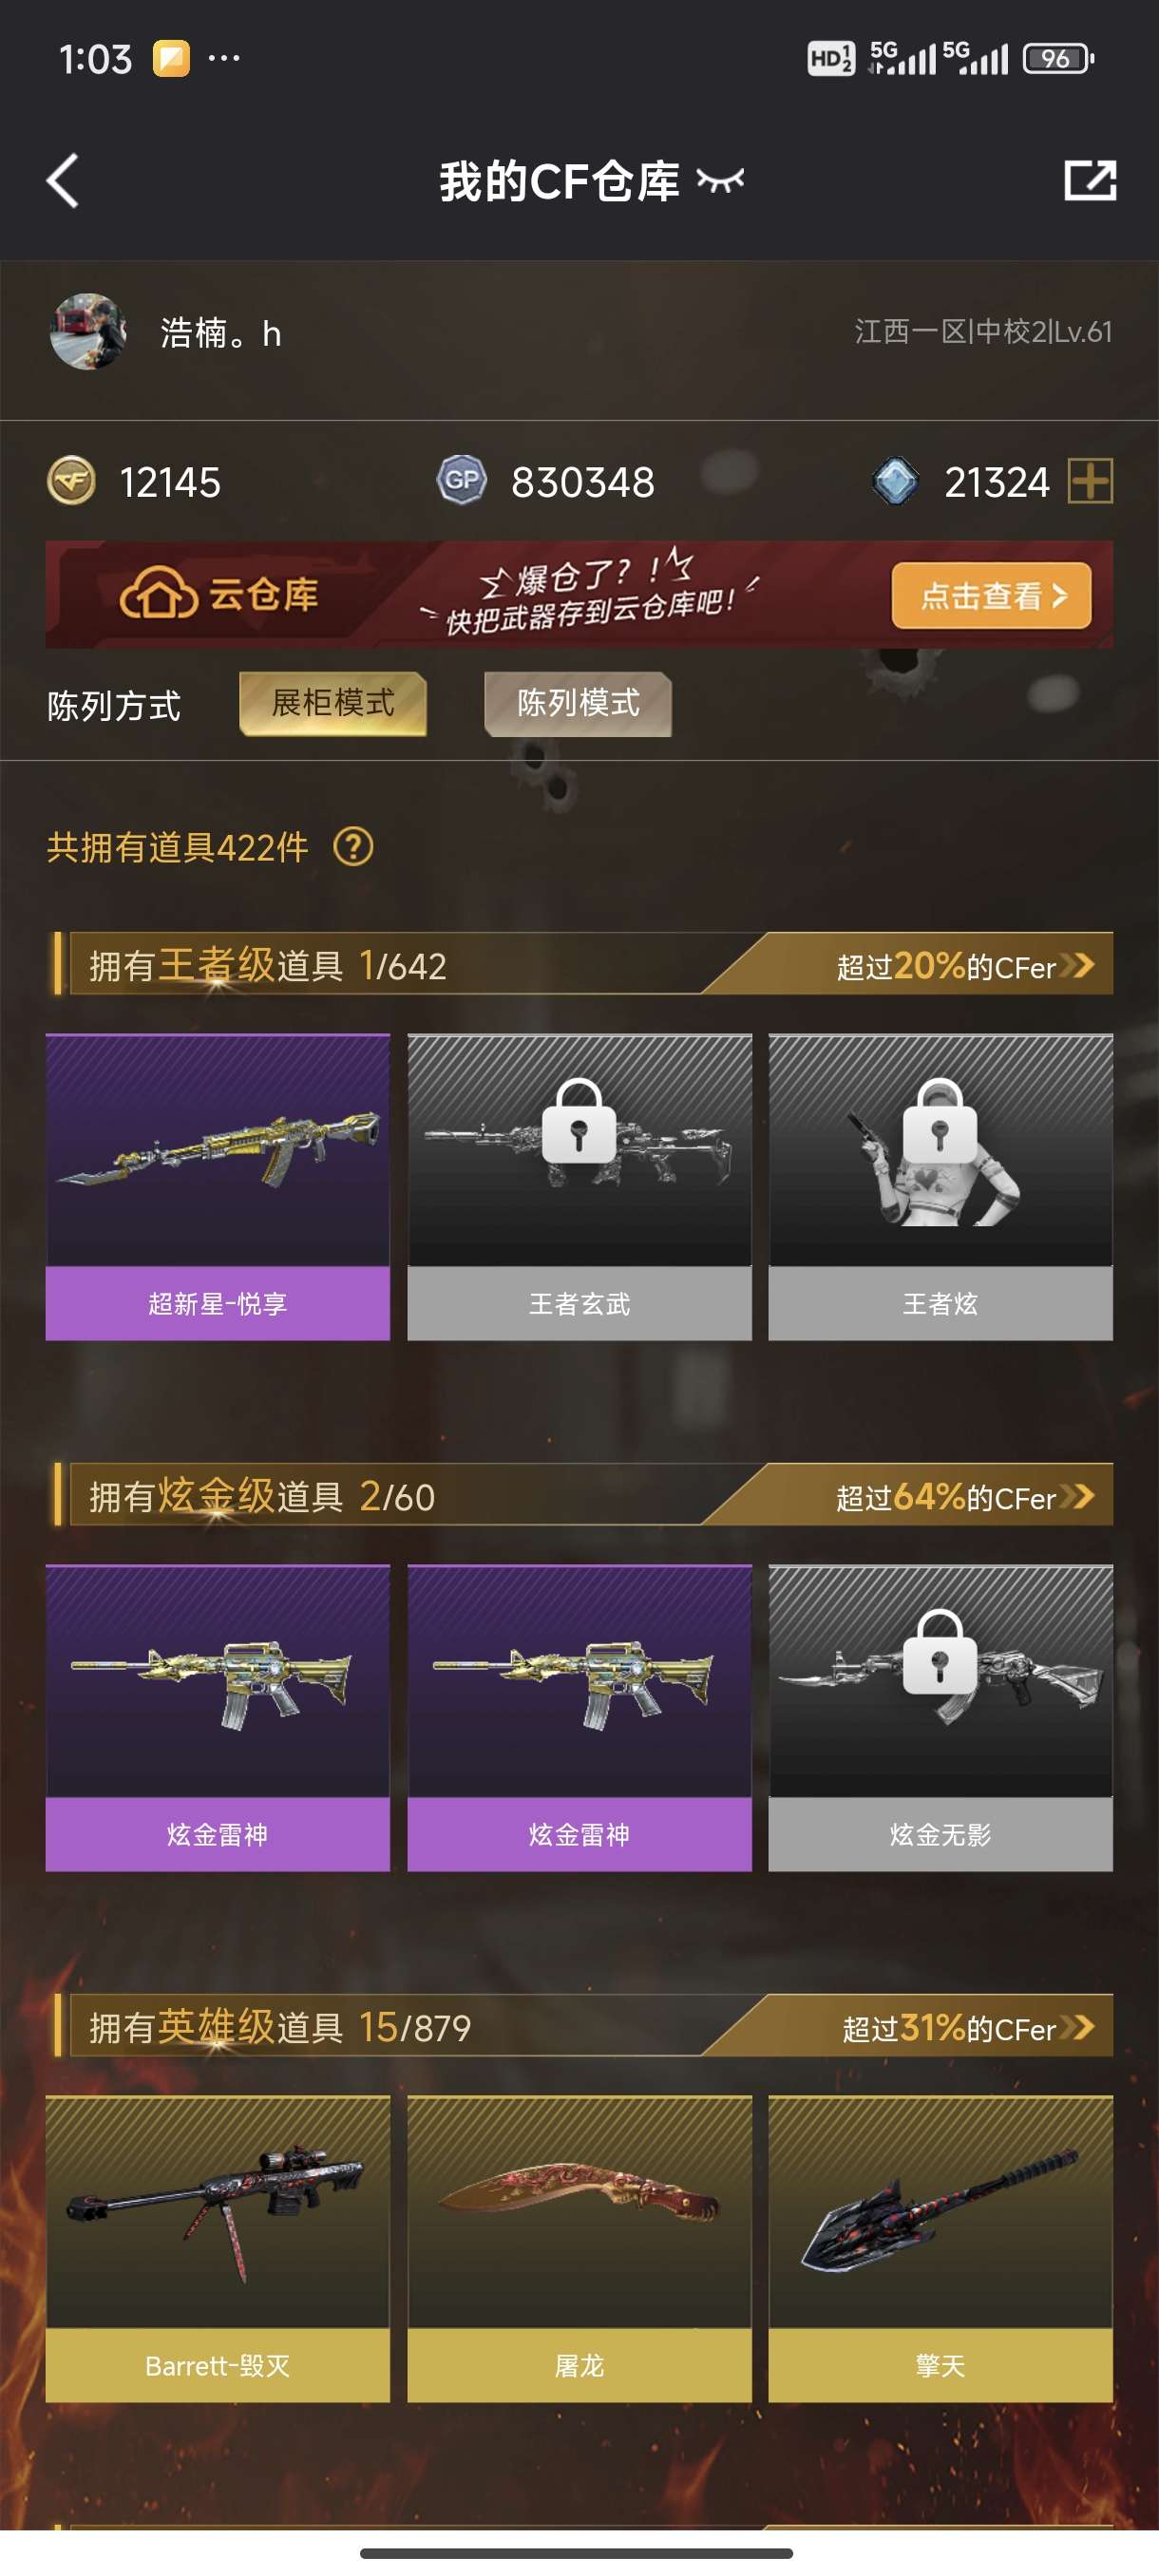Tap the blue diamond currency icon
The width and height of the screenshot is (1159, 2576).
pyautogui.click(x=896, y=481)
